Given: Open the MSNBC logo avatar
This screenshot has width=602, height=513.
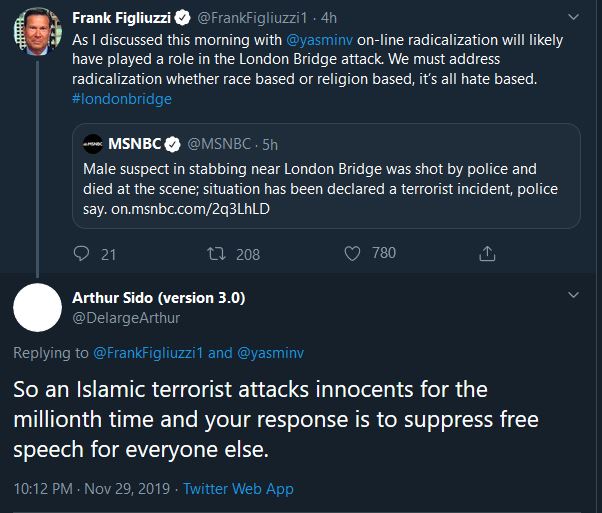Looking at the screenshot, I should pyautogui.click(x=93, y=144).
